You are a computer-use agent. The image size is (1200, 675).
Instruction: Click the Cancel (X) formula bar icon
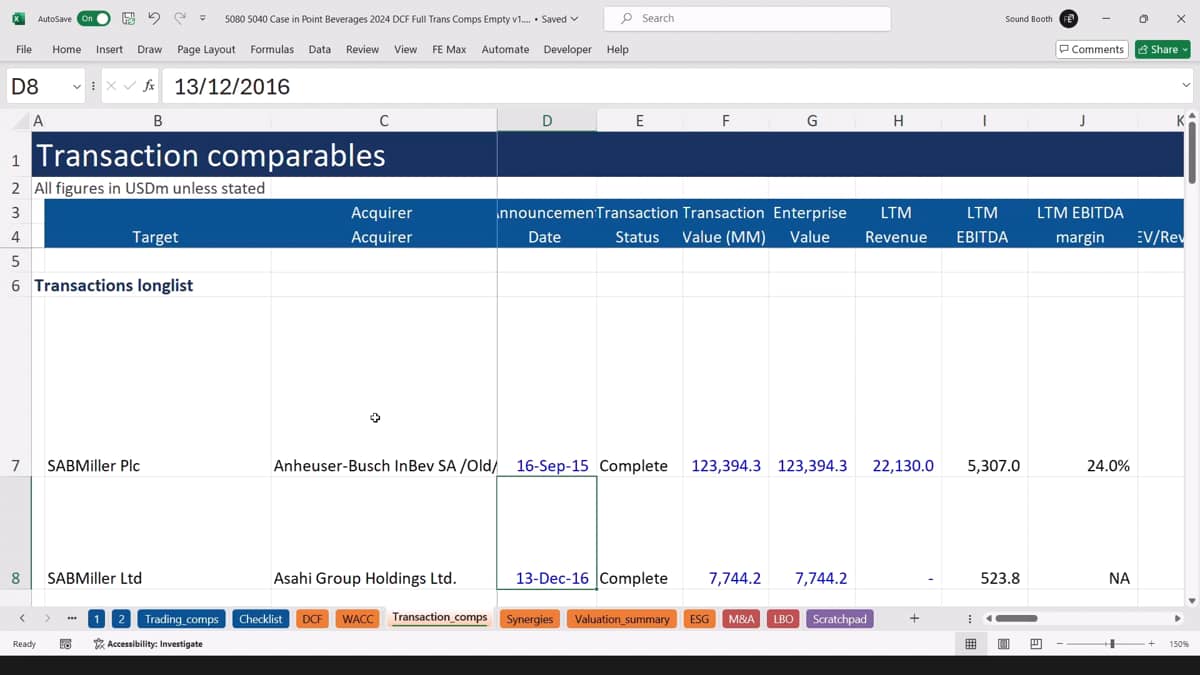111,86
